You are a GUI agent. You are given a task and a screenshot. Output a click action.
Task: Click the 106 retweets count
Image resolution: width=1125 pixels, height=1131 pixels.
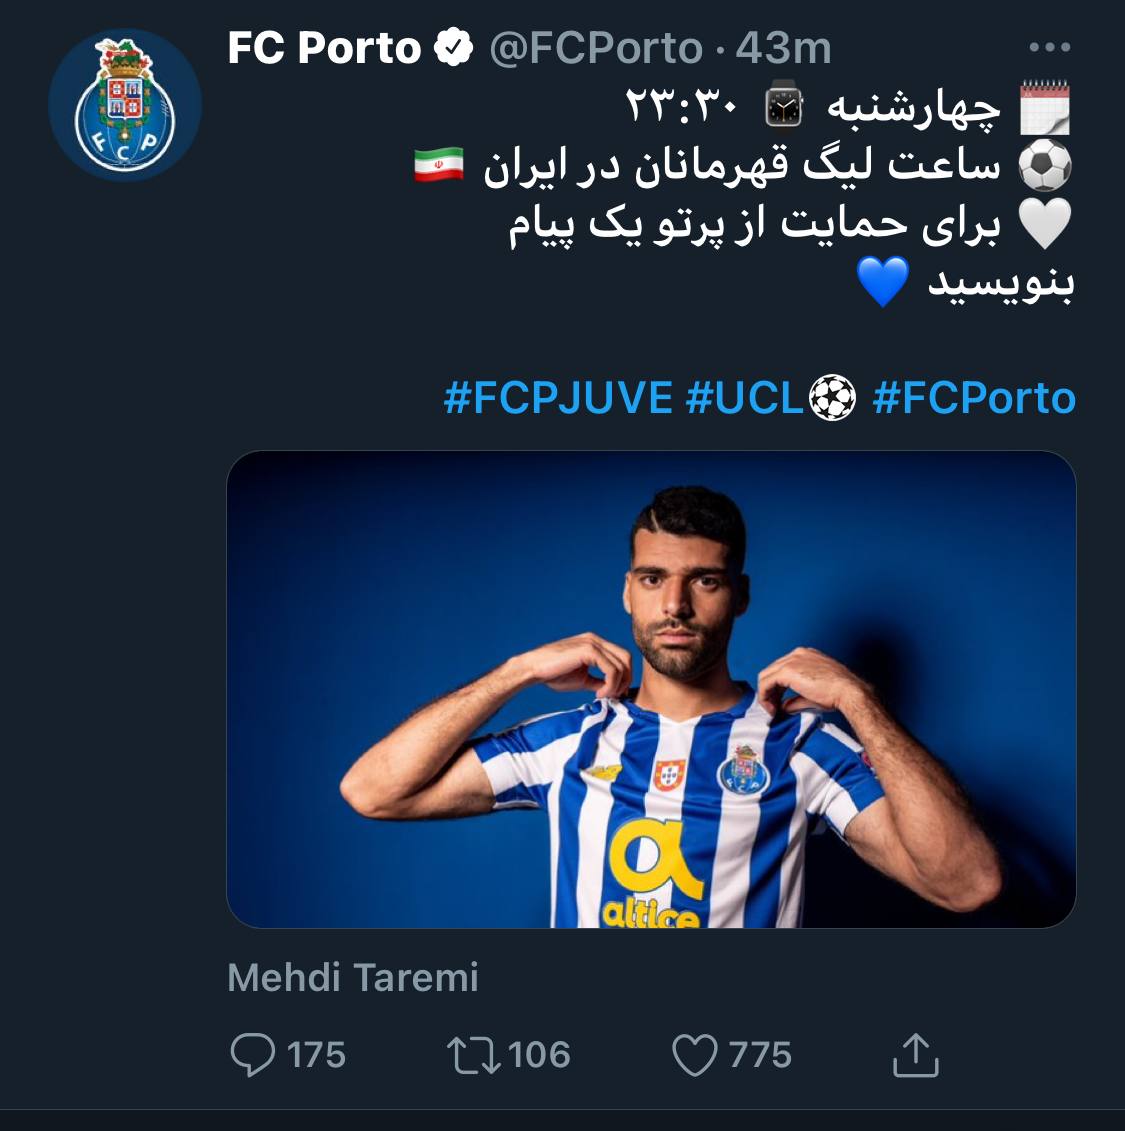[x=539, y=1055]
